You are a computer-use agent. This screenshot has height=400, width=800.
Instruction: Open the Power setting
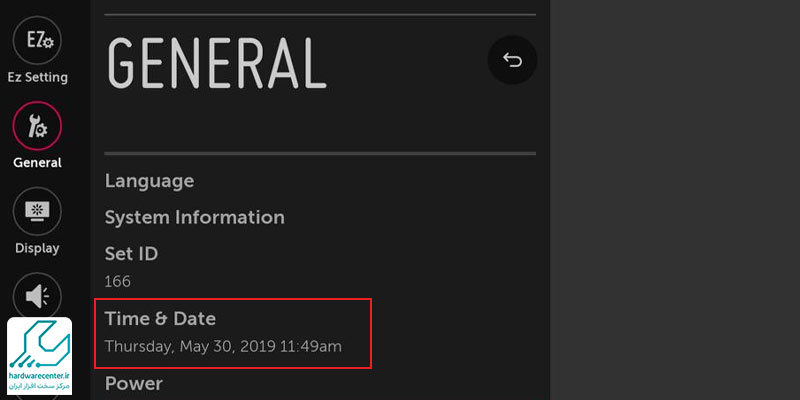tap(134, 384)
